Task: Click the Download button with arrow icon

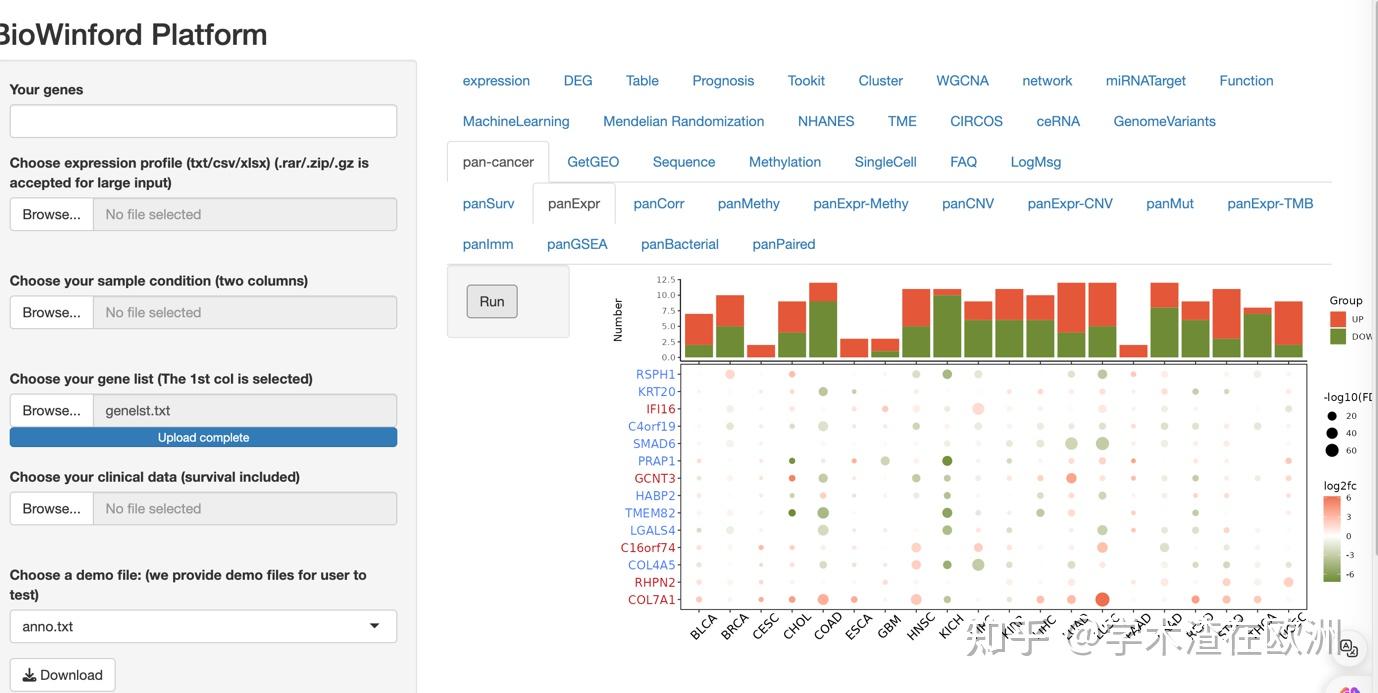Action: tap(63, 675)
